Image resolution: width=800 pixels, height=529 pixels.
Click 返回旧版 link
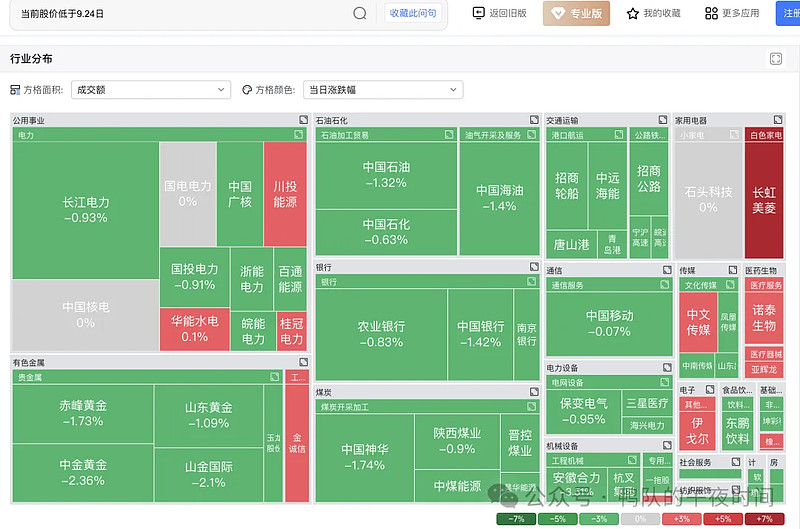coord(499,13)
